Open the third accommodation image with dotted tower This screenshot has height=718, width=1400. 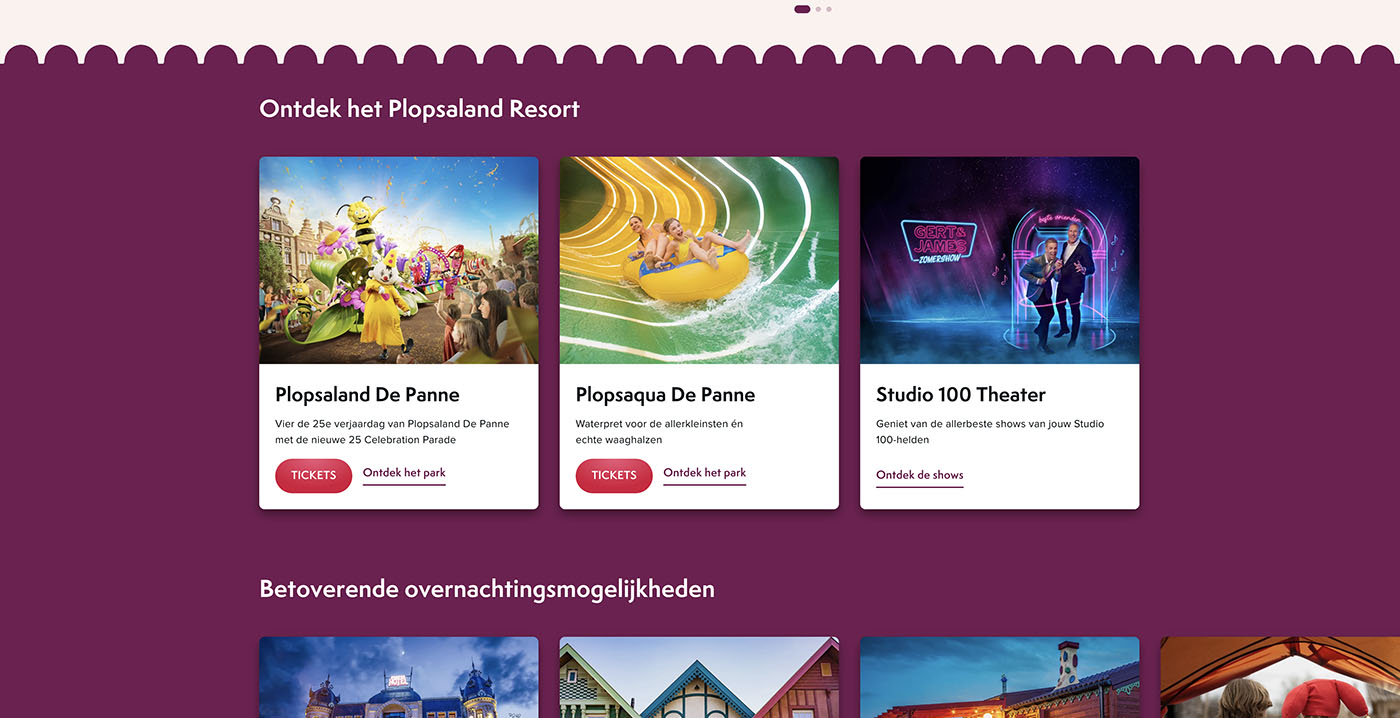1000,677
